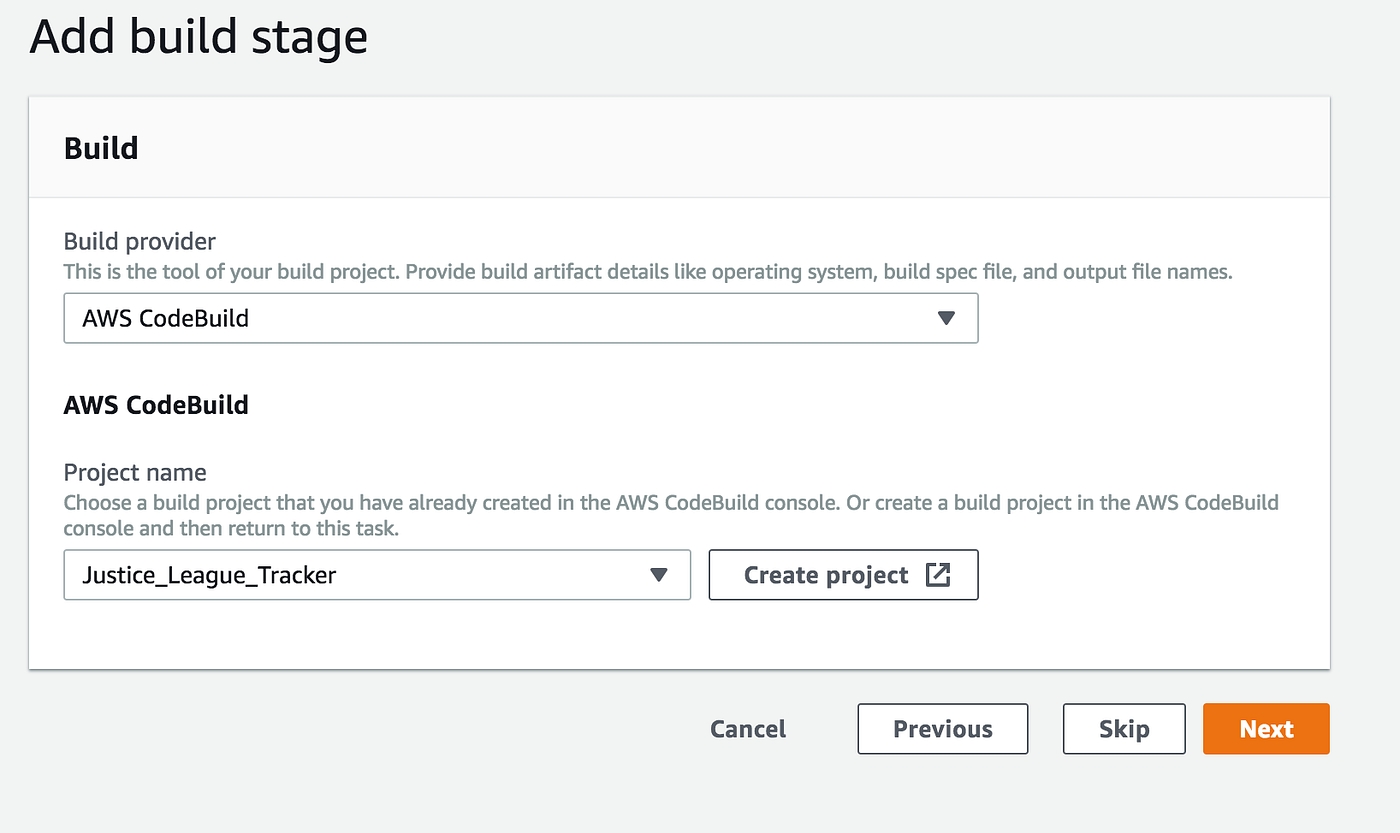This screenshot has width=1400, height=833.
Task: Click the 'AWS CodeBuild' selected value in provider field
Action: [x=166, y=318]
